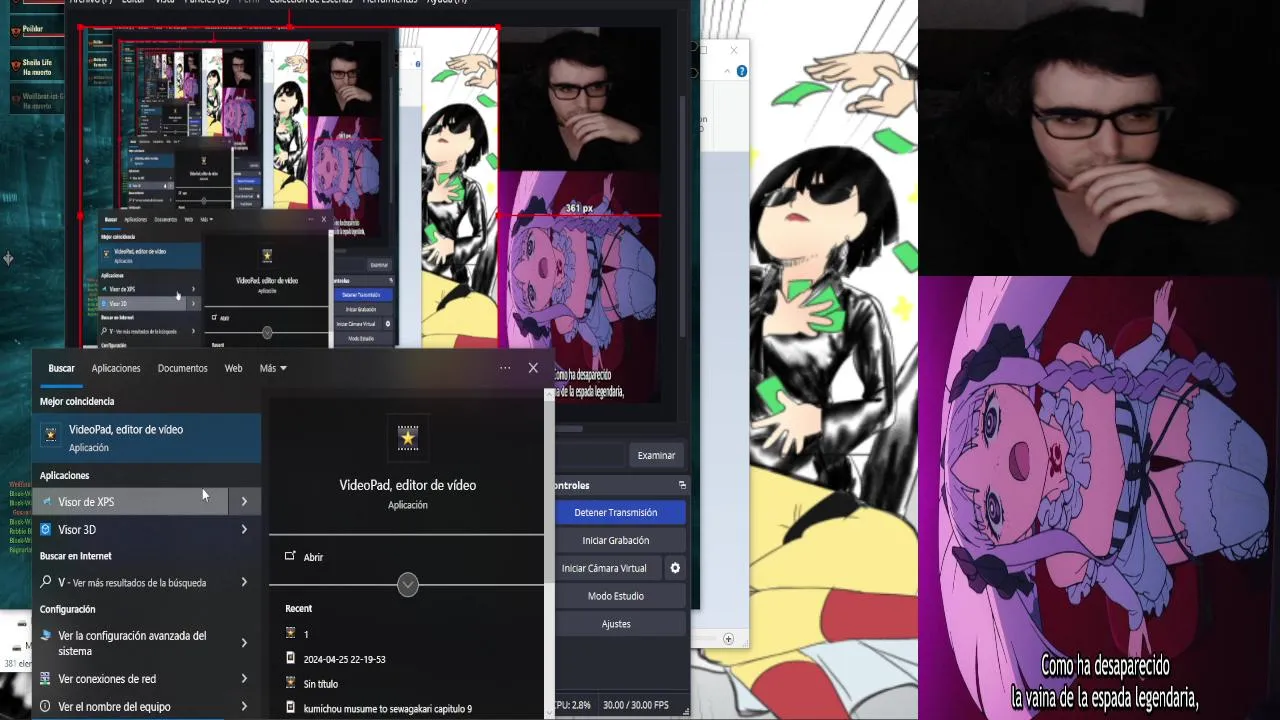Open recent item "Sin título"
1280x720 pixels.
click(320, 684)
